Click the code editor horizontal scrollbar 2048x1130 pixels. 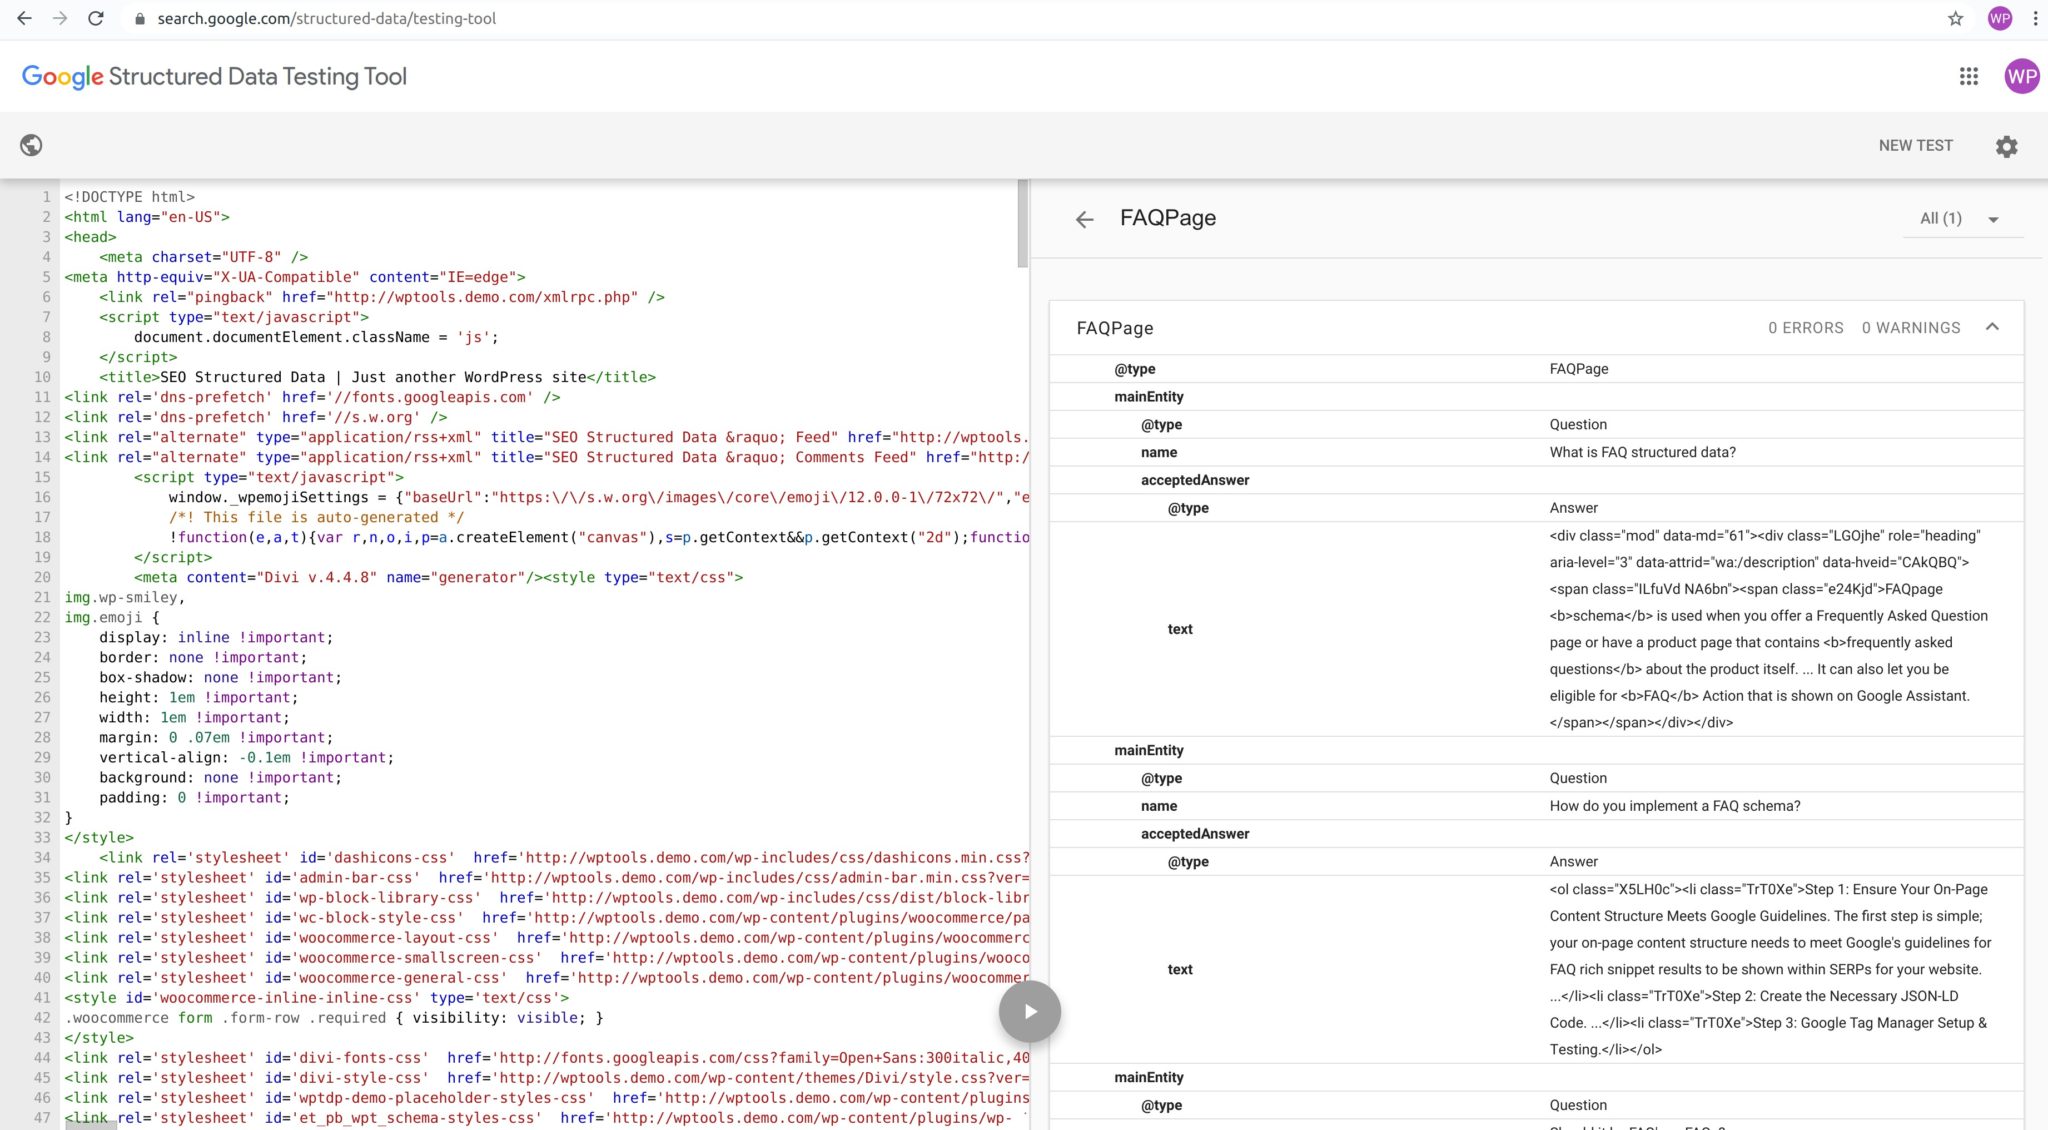click(x=91, y=1125)
